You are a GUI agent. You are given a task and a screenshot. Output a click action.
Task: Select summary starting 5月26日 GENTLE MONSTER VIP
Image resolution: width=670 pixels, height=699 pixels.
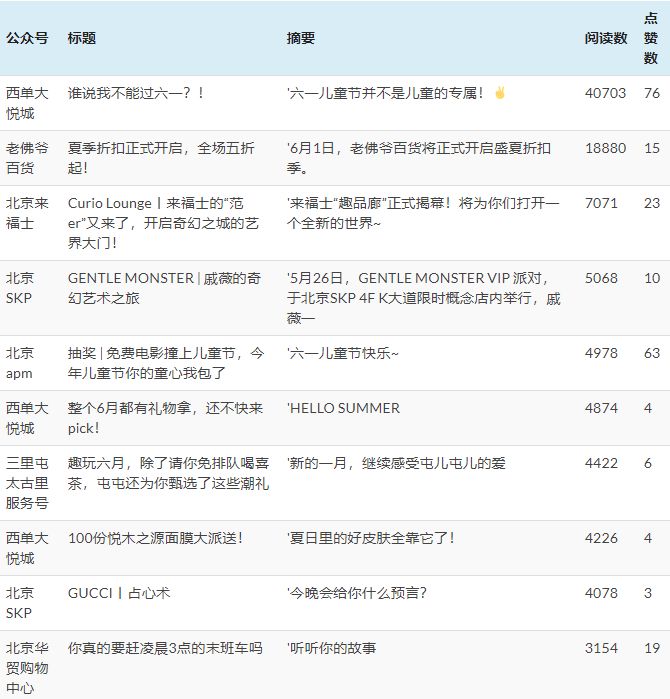tap(423, 298)
